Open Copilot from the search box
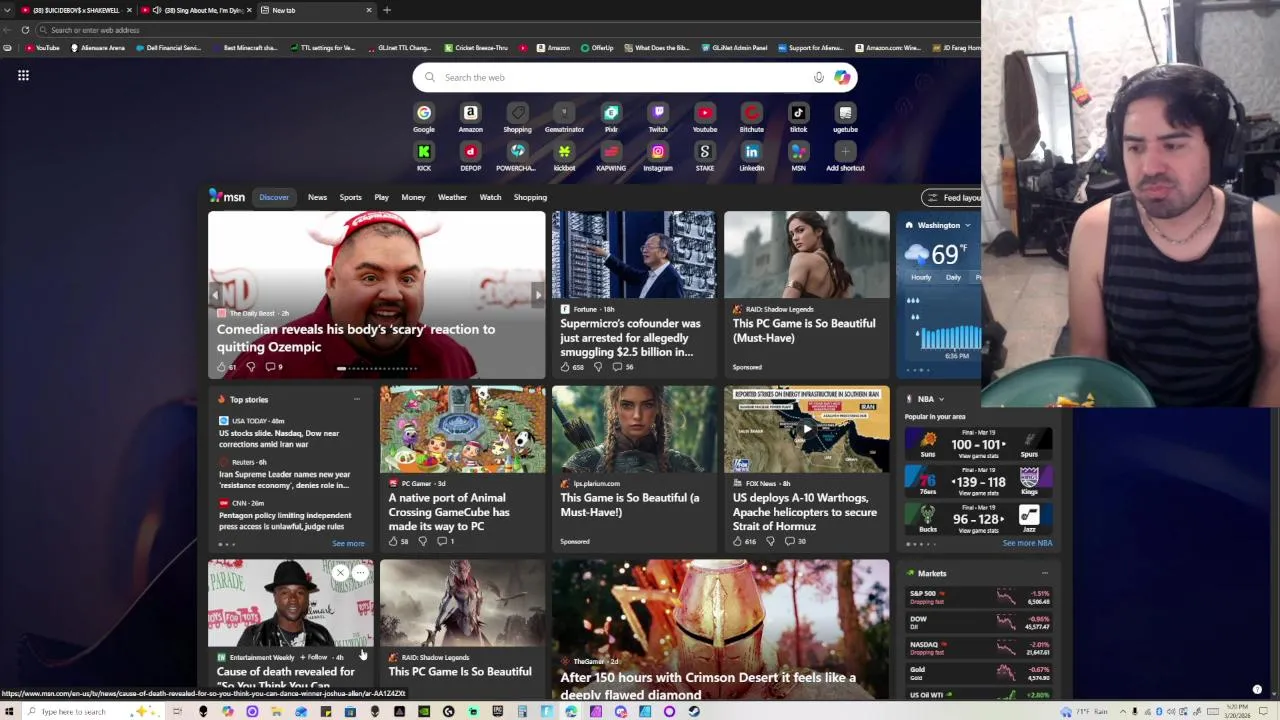The width and height of the screenshot is (1280, 720). [x=842, y=77]
